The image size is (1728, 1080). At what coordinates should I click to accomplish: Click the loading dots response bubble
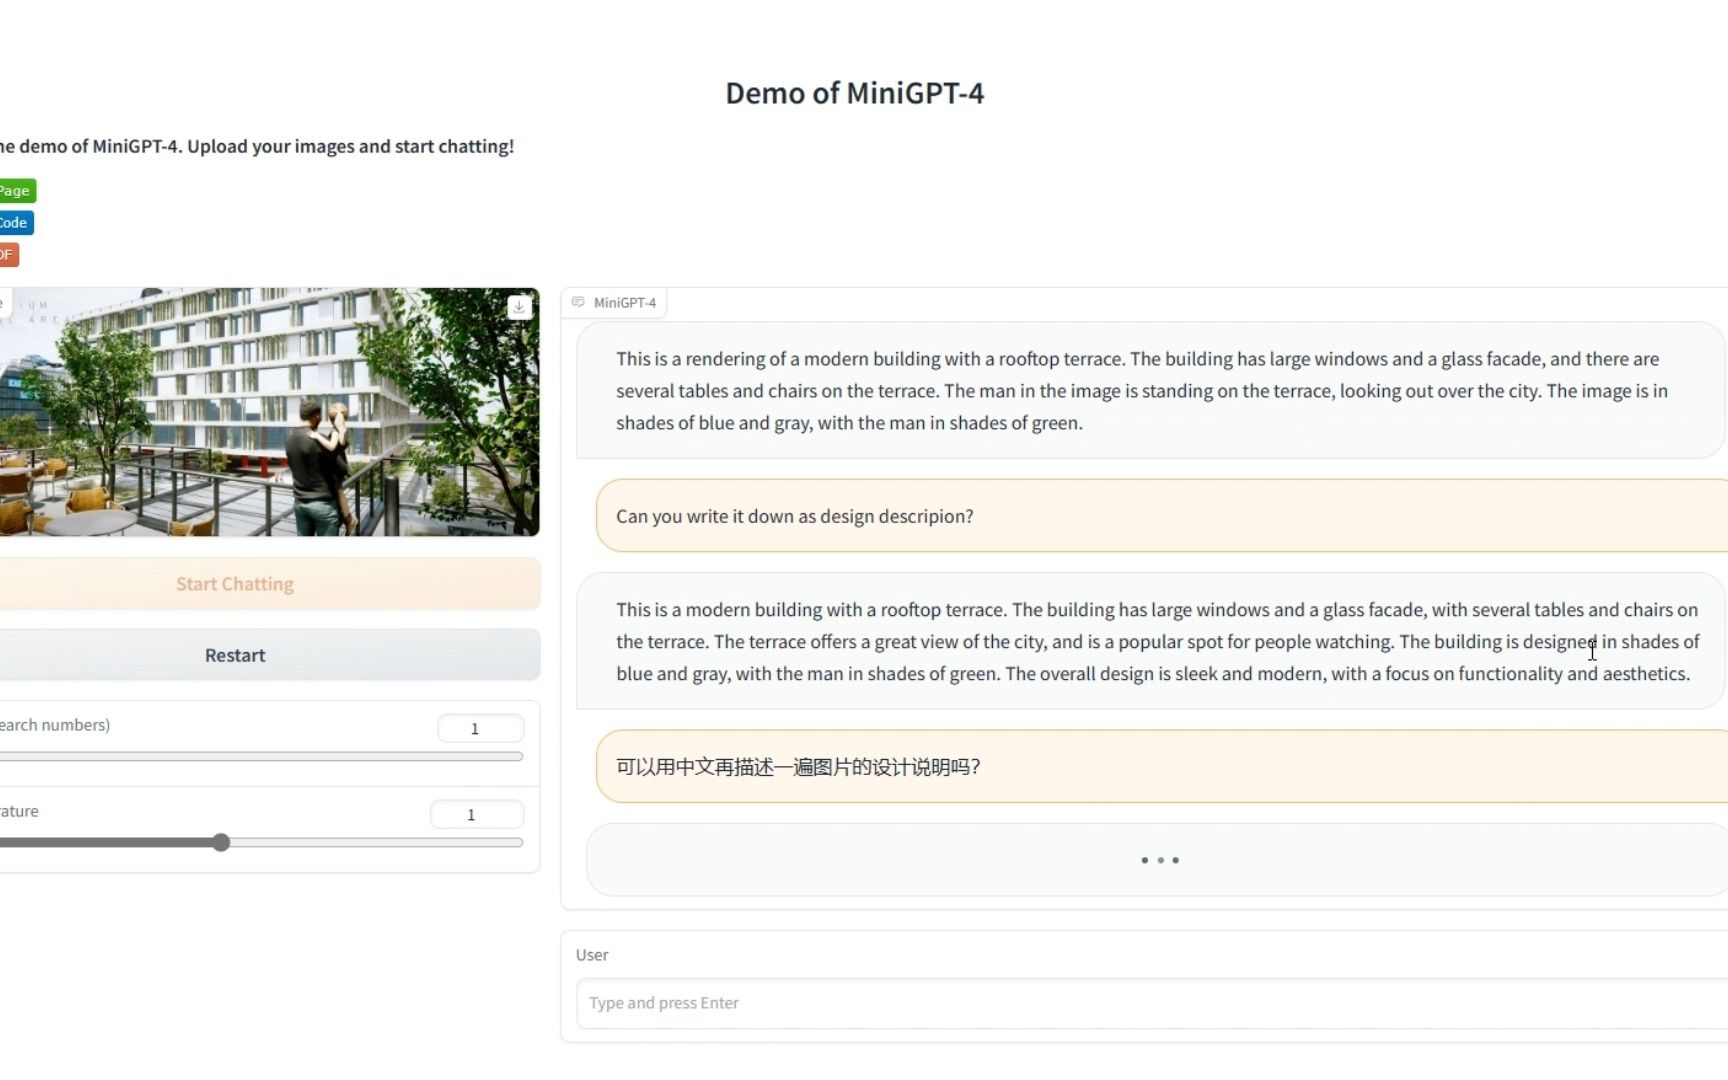(x=1157, y=860)
